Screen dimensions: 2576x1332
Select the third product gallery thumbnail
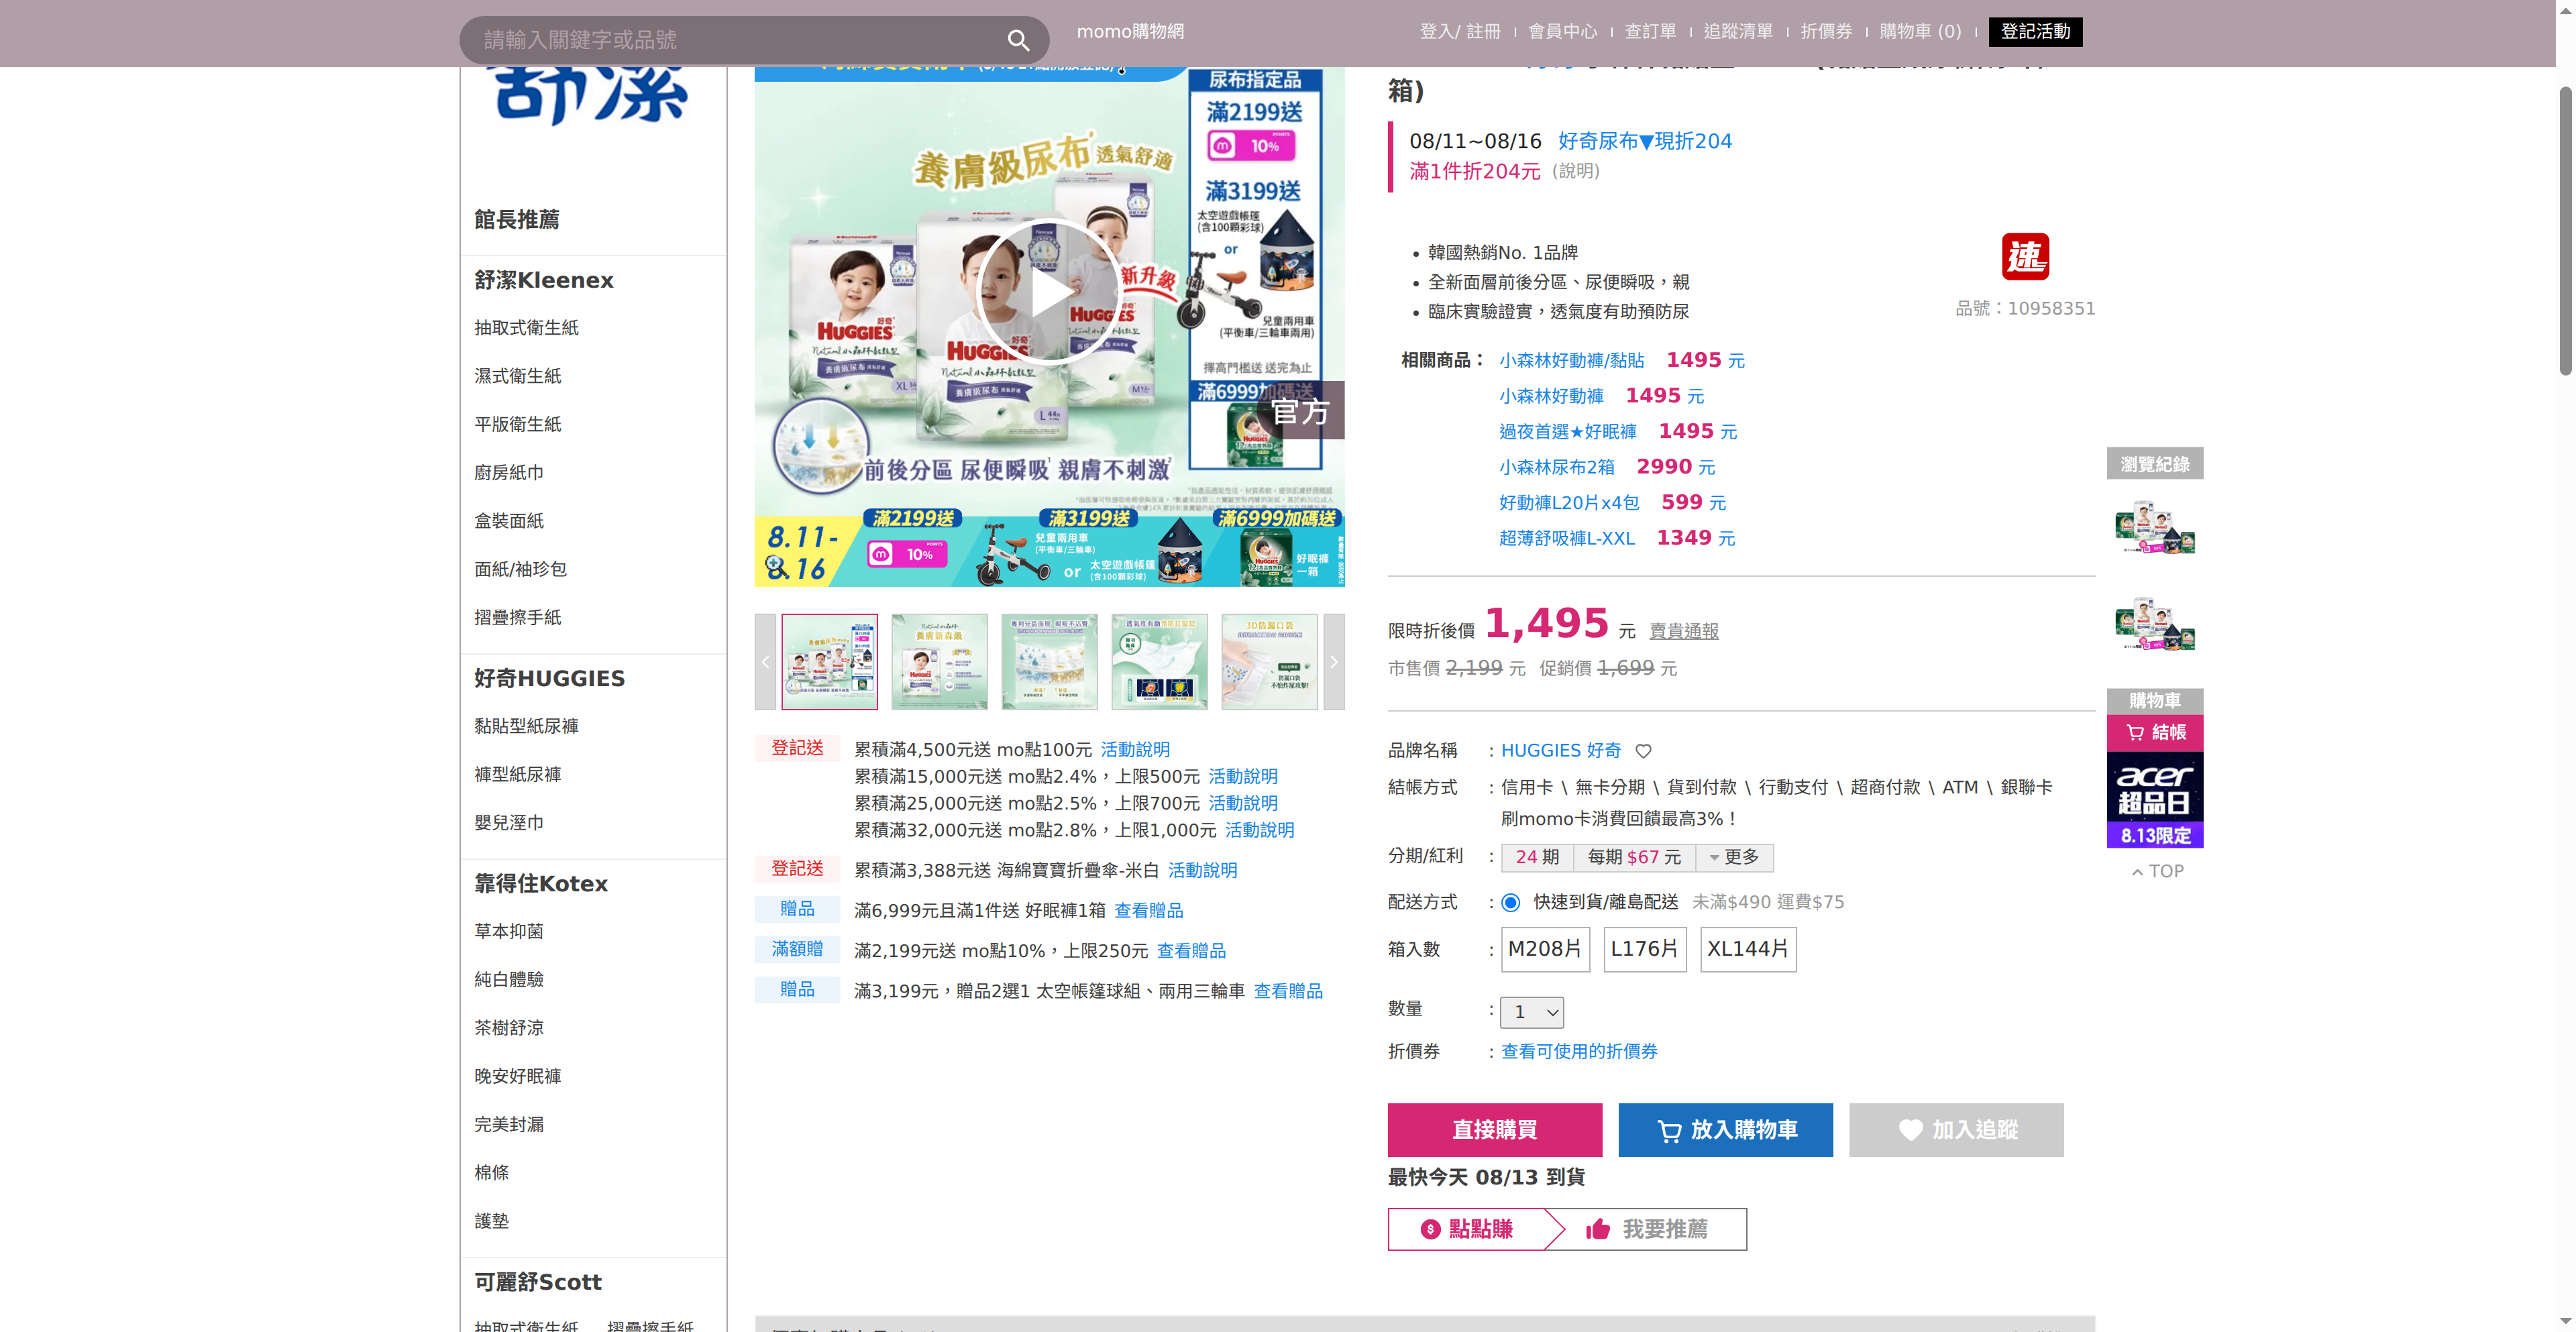pyautogui.click(x=1050, y=662)
